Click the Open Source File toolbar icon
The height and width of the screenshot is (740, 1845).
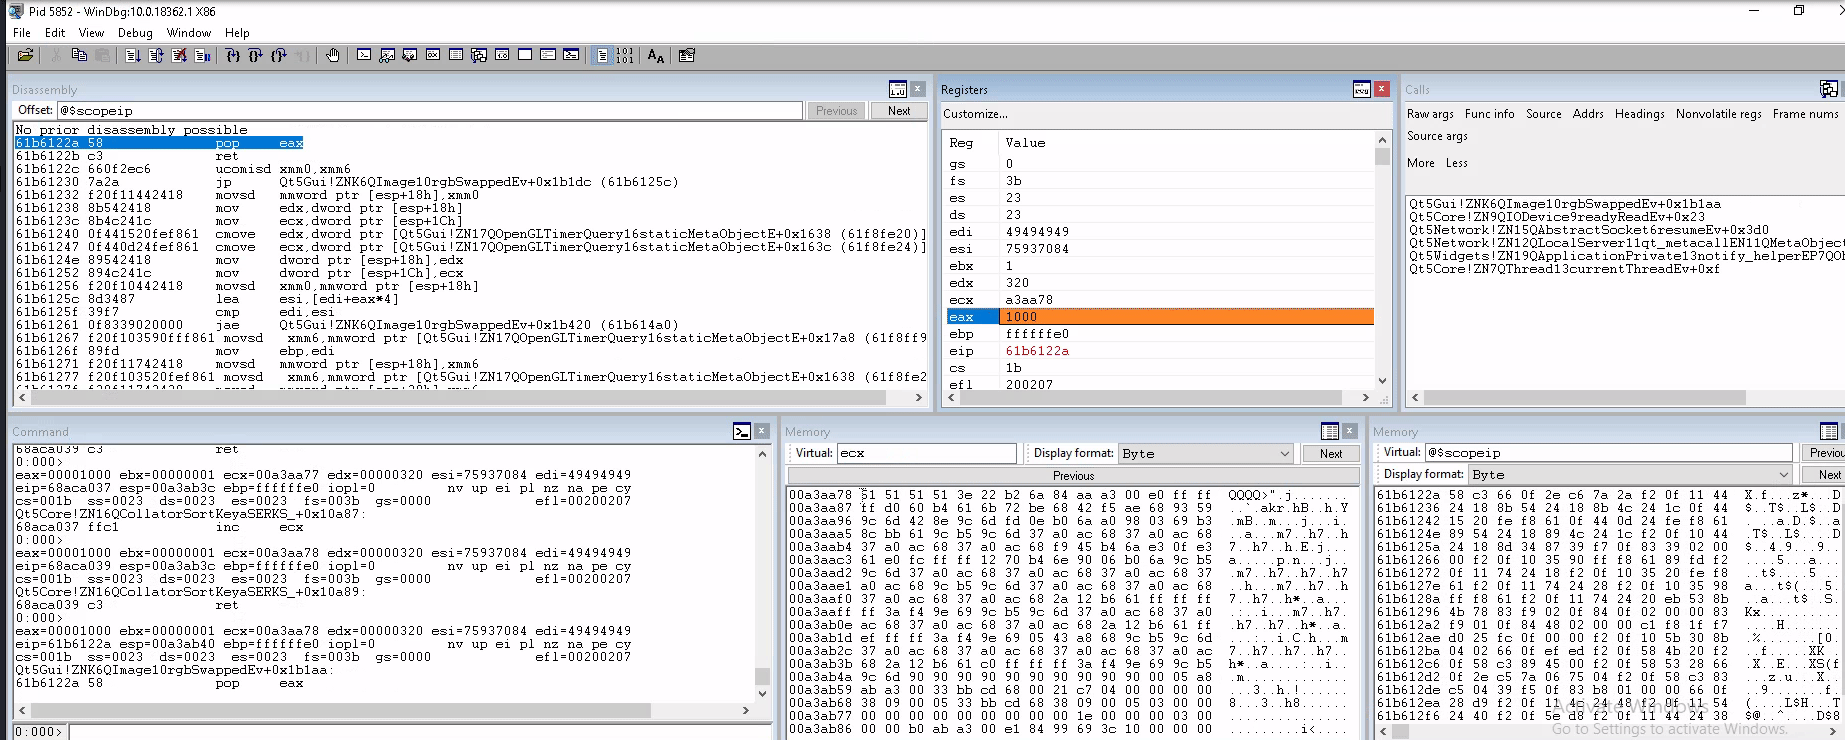(x=25, y=56)
